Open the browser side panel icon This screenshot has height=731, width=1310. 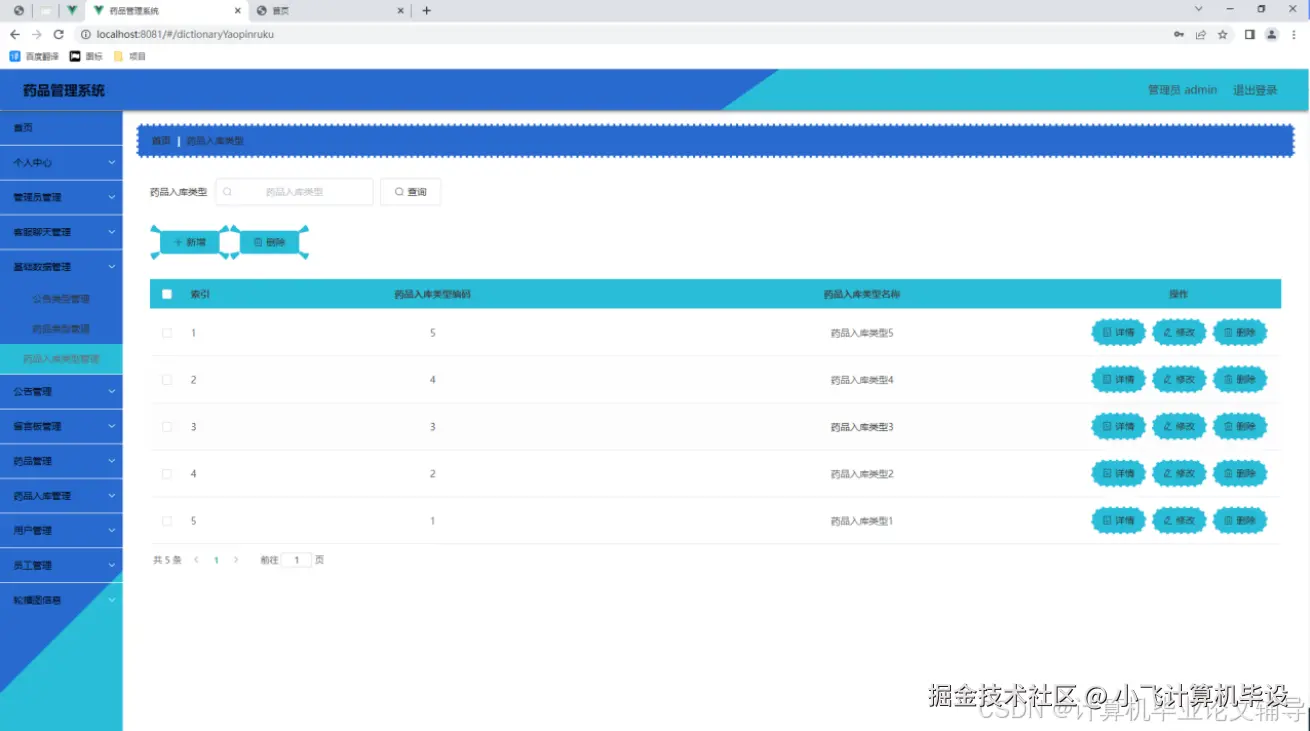[1250, 34]
